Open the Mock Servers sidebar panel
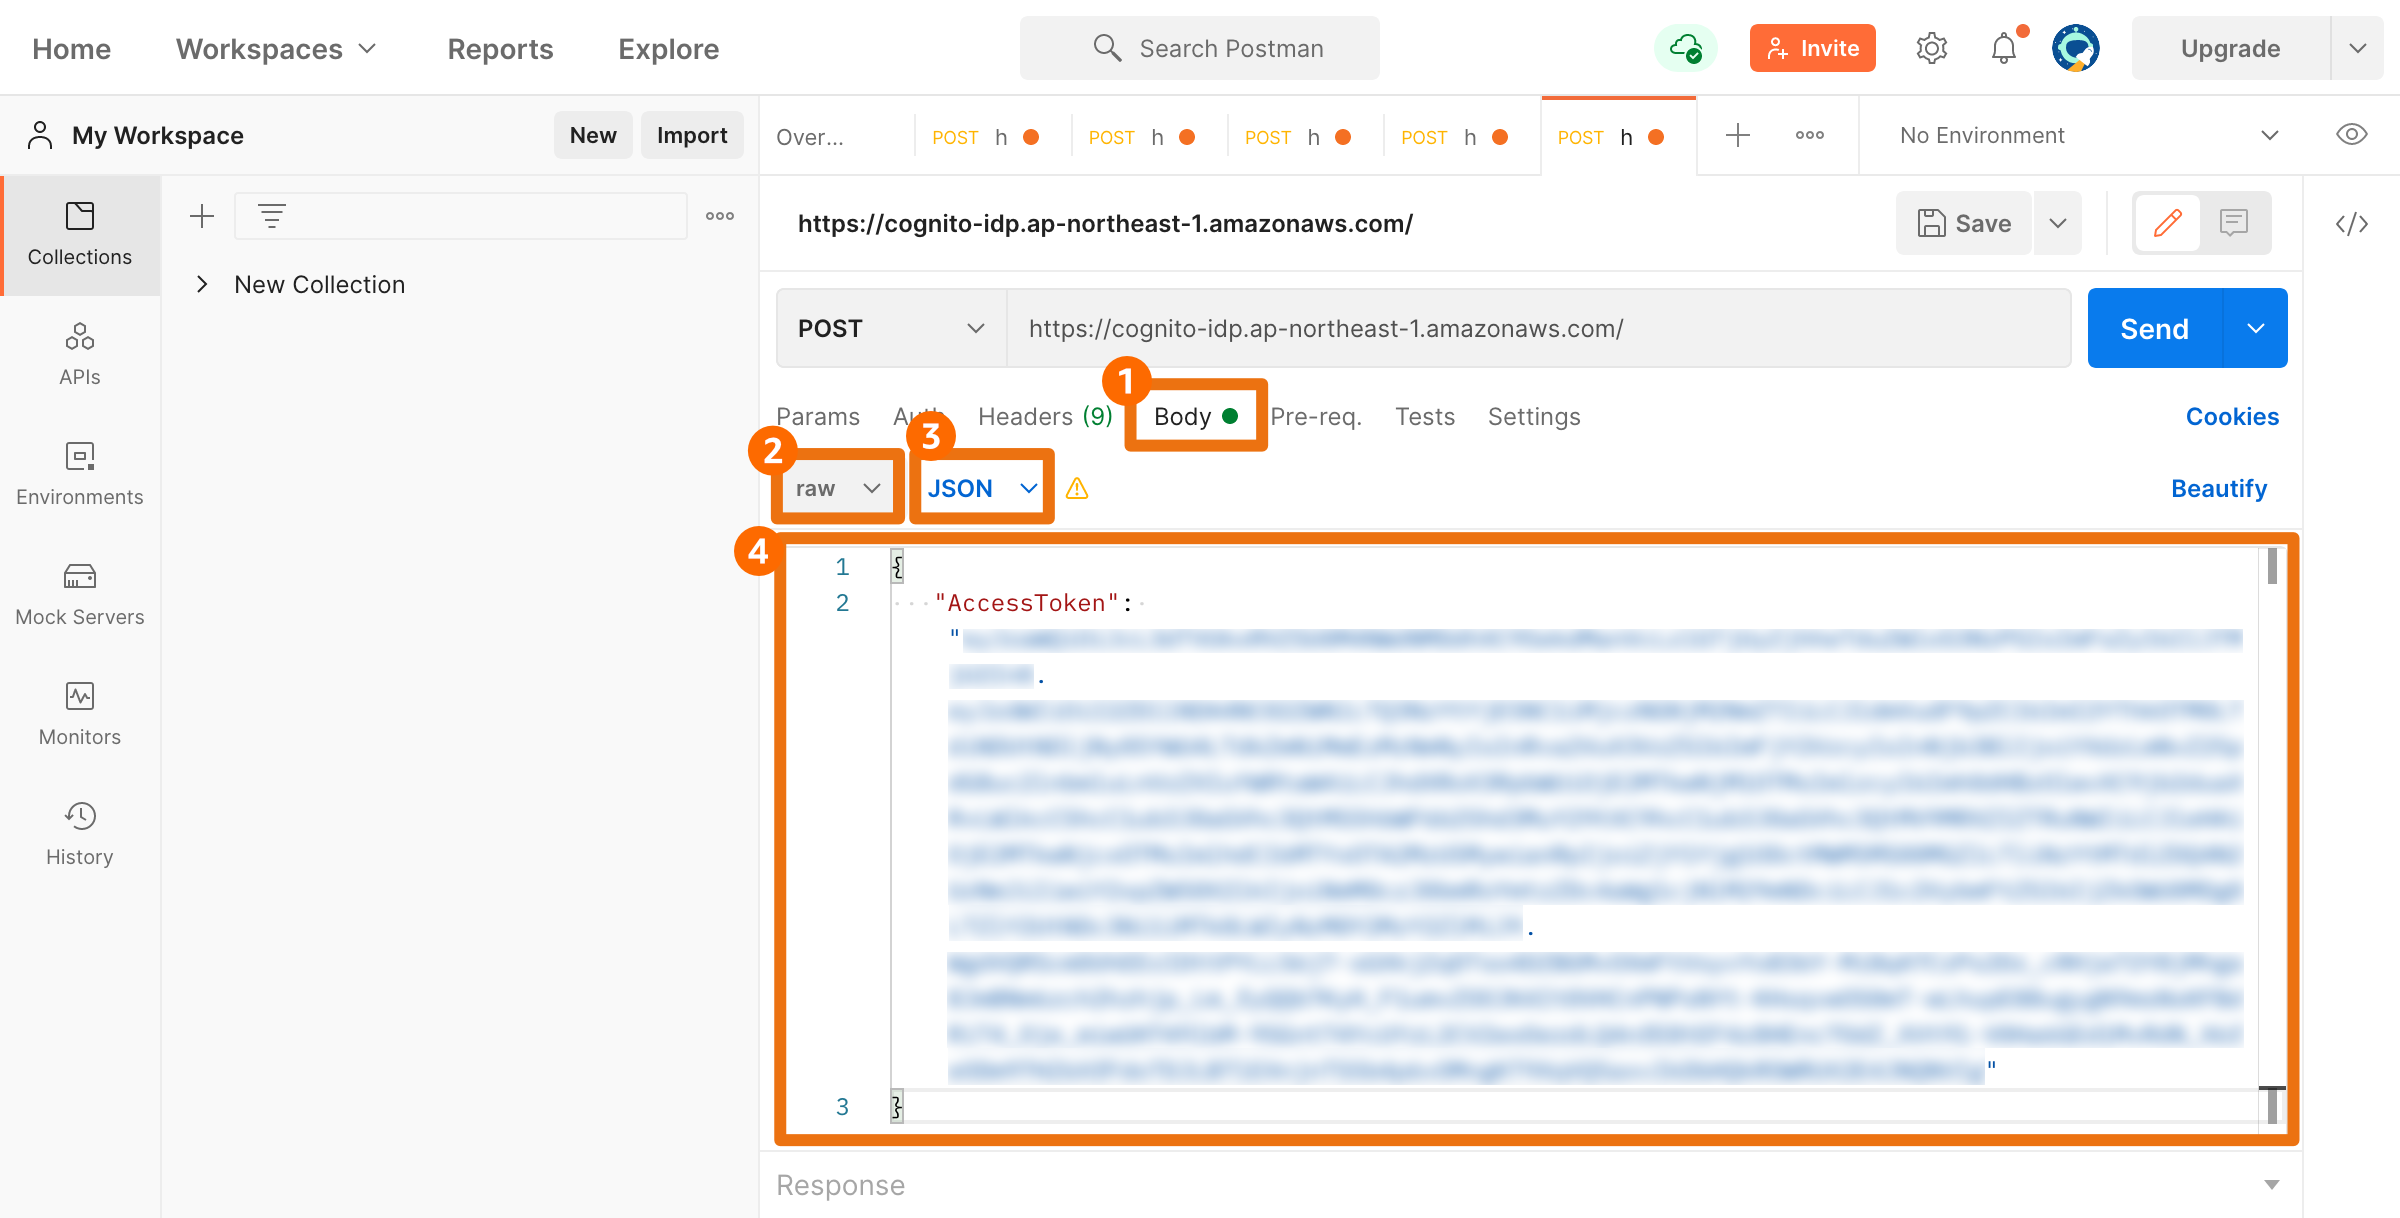The height and width of the screenshot is (1218, 2400). 80,595
